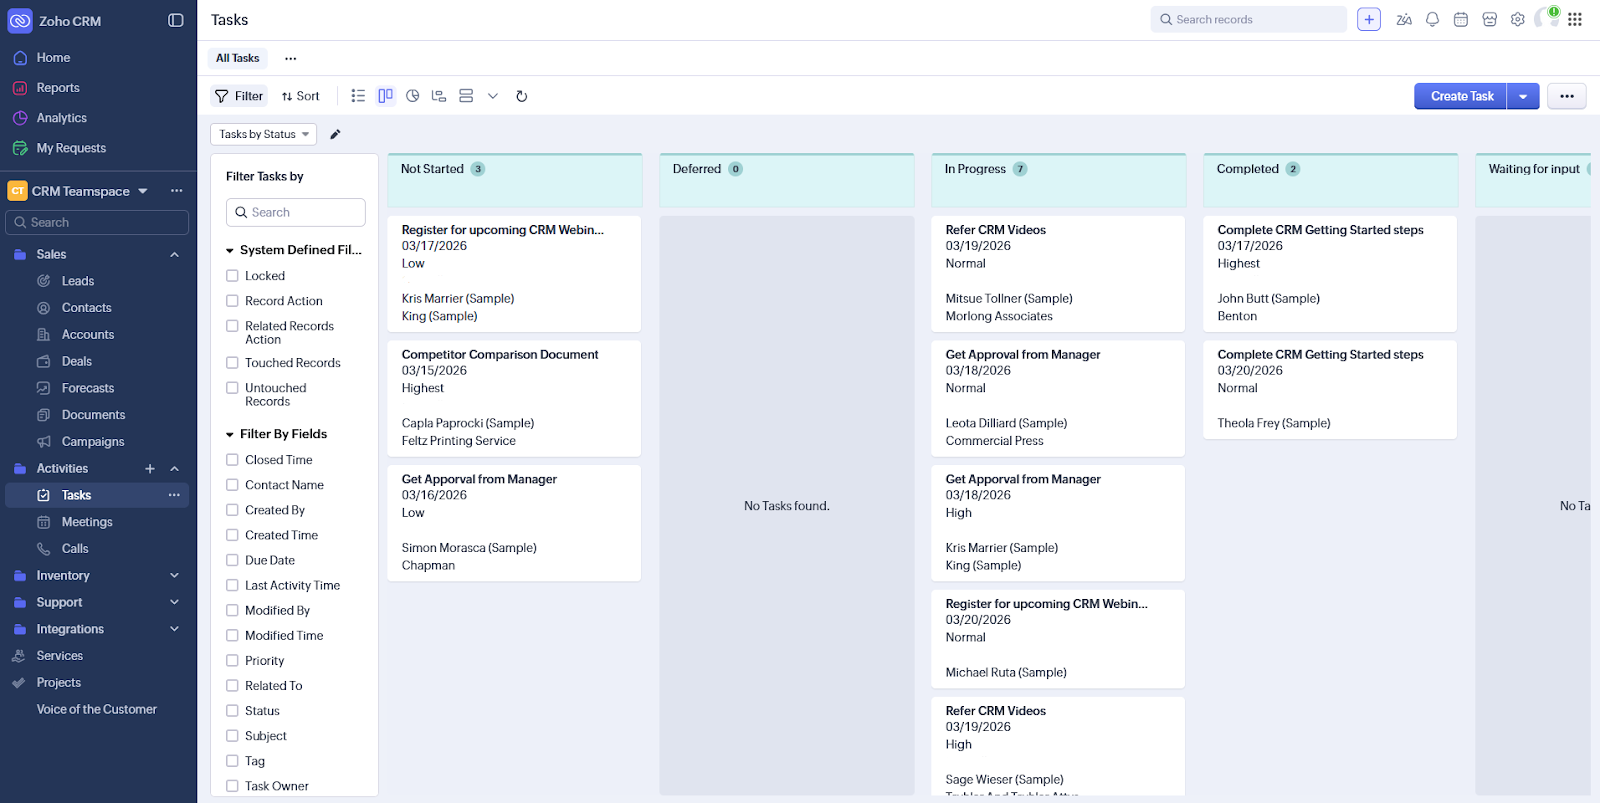The width and height of the screenshot is (1600, 803).
Task: Check the Priority field checkbox
Action: tap(232, 661)
